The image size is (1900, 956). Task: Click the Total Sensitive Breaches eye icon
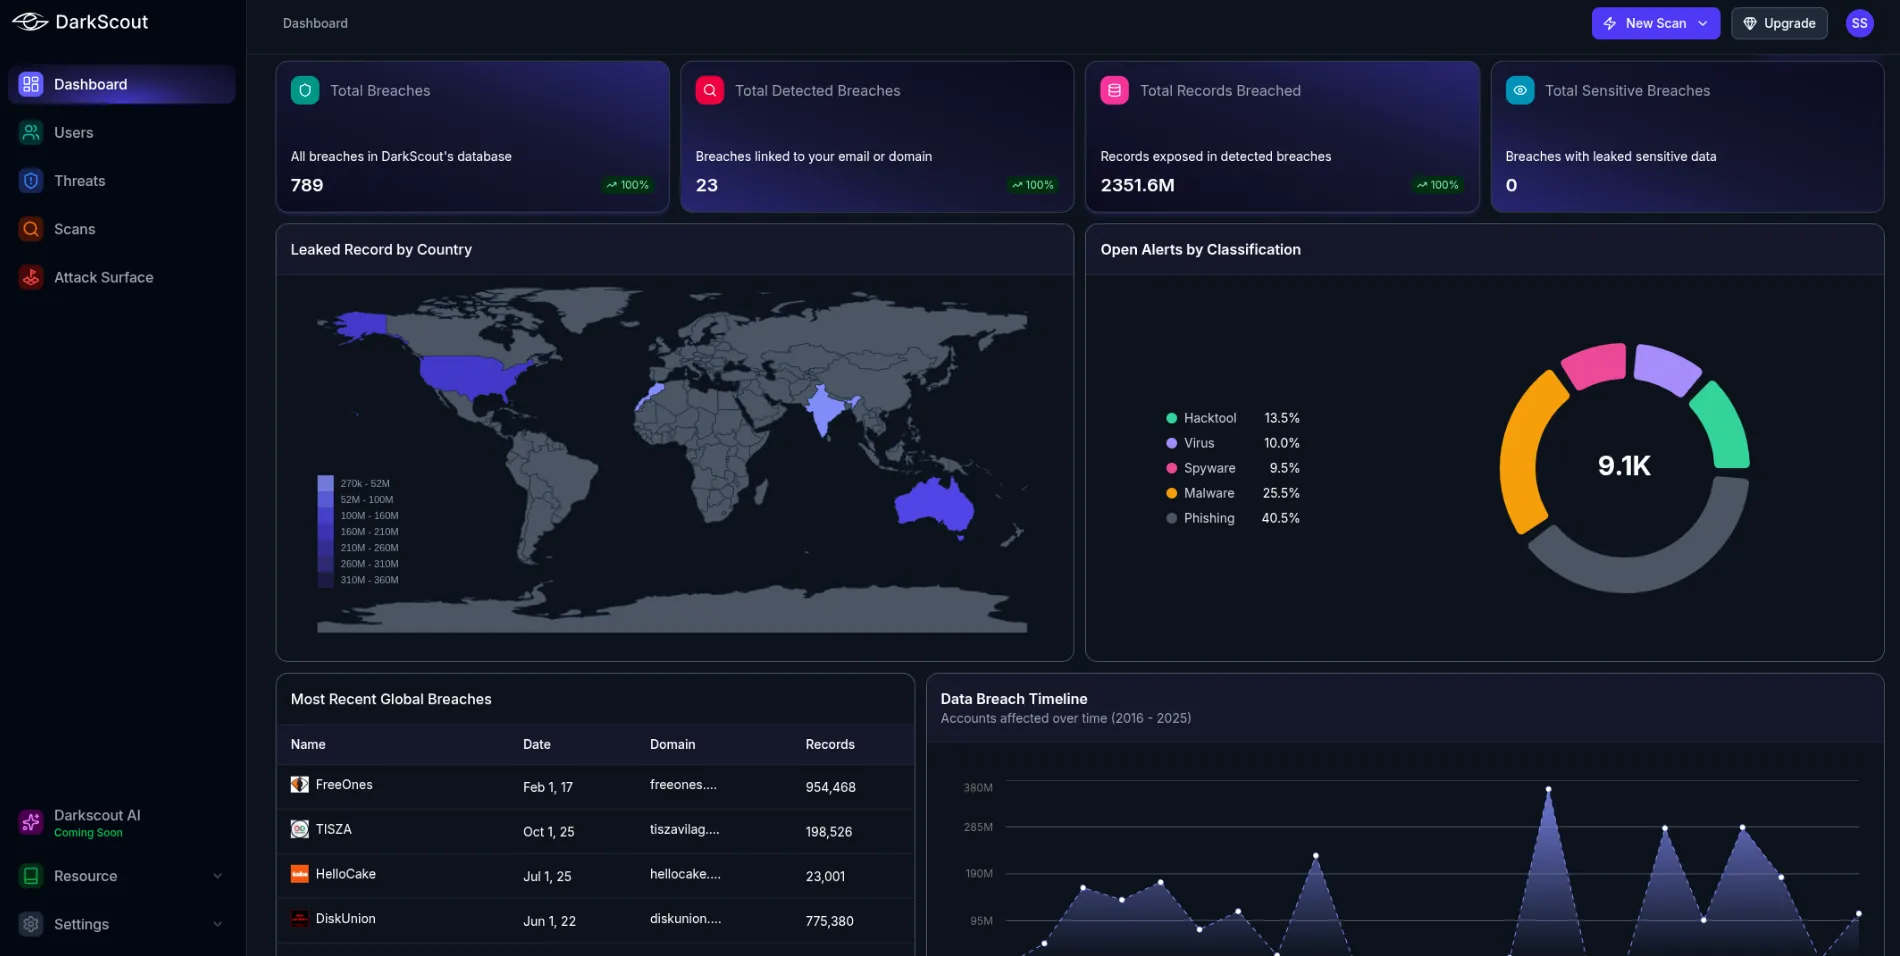1519,90
